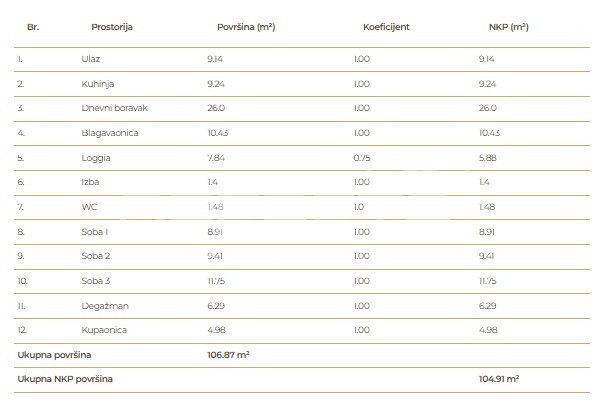Select the "Površina (m²)" column header
The height and width of the screenshot is (408, 600).
pos(245,27)
